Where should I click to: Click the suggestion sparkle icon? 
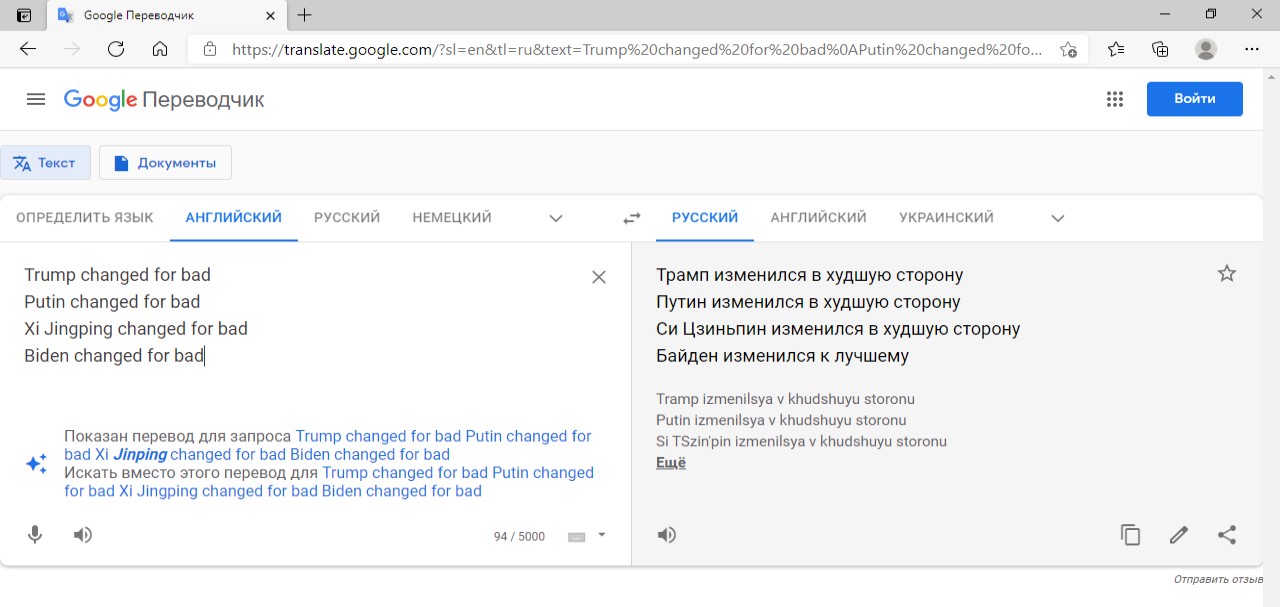pos(36,464)
